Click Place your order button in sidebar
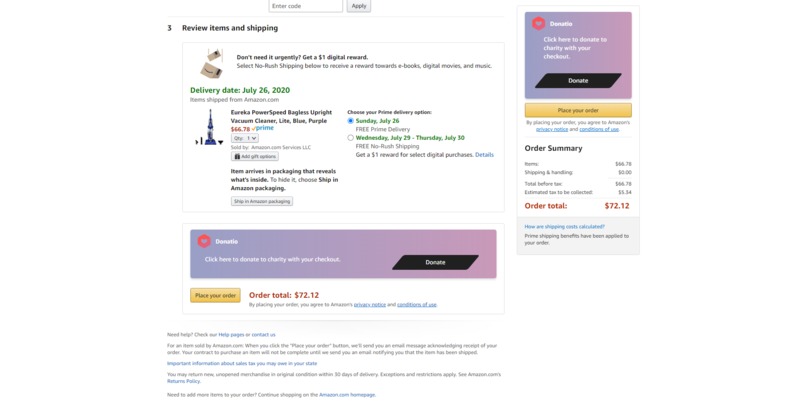This screenshot has height=410, width=806. (578, 110)
